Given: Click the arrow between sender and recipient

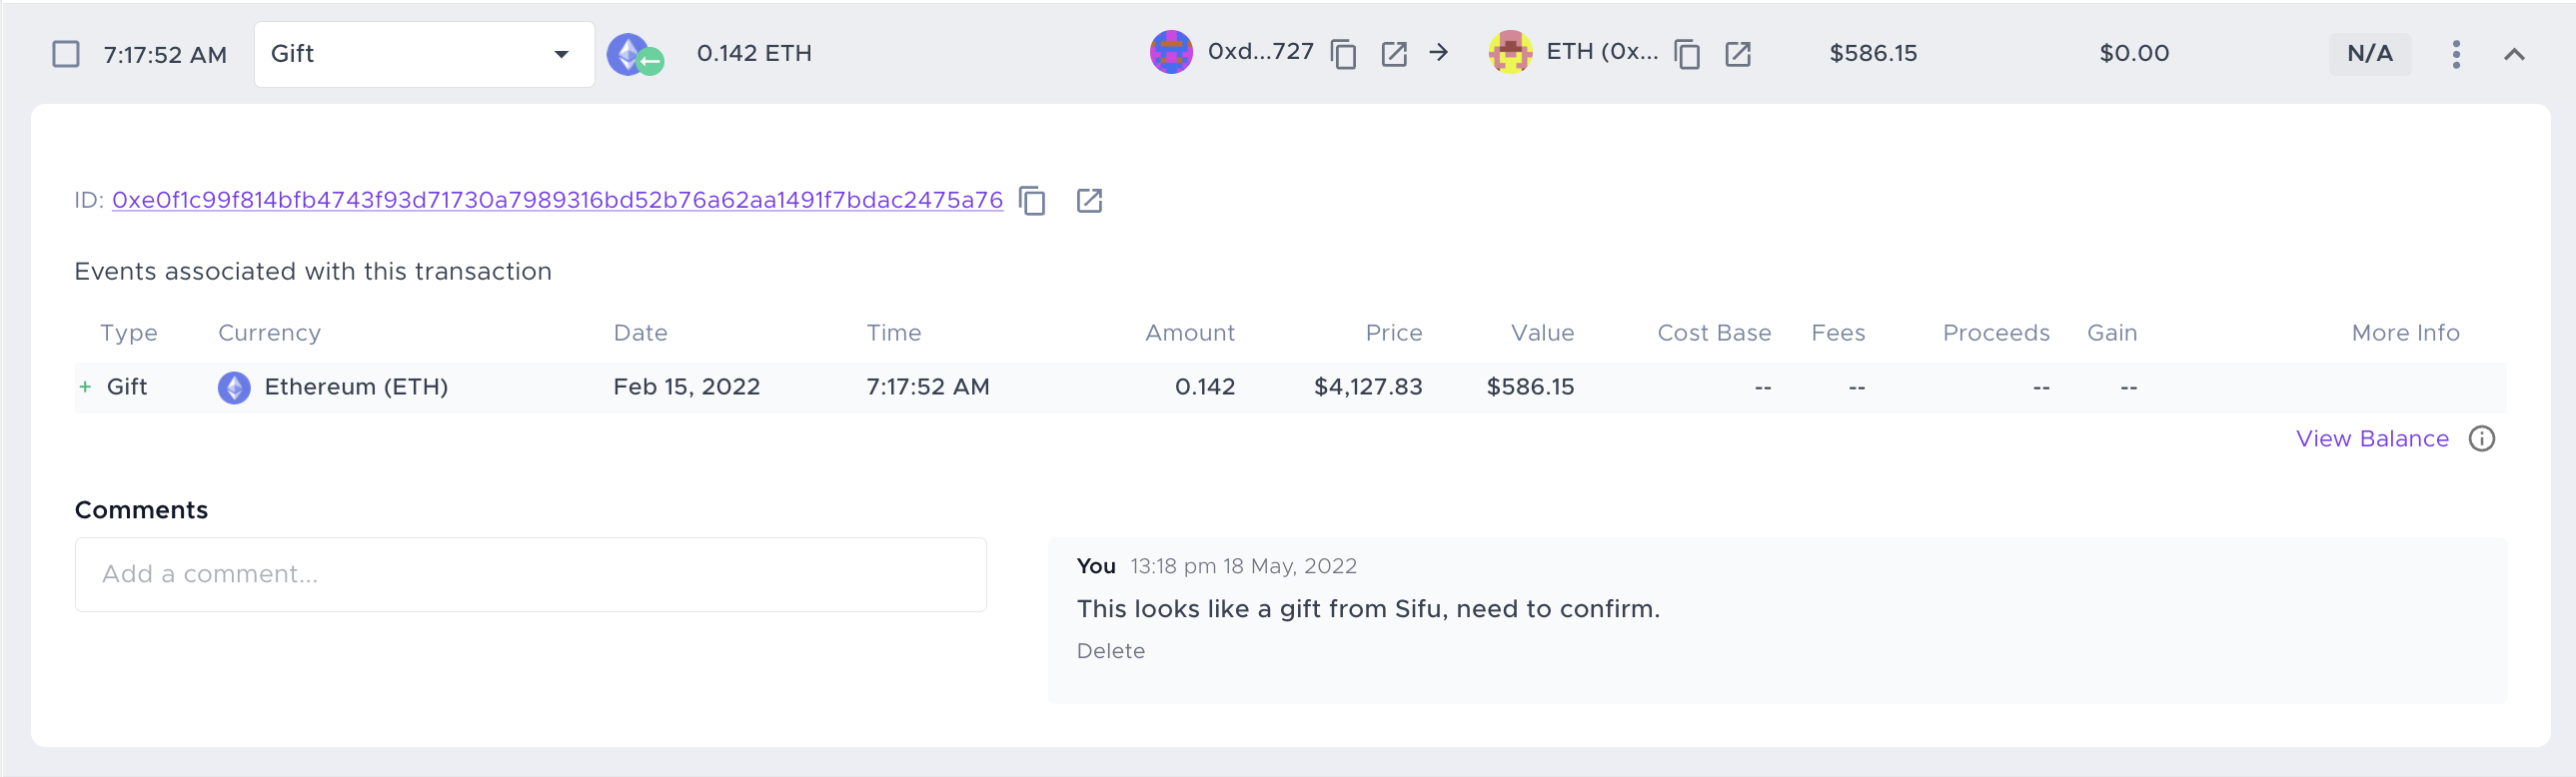Looking at the screenshot, I should coord(1440,54).
